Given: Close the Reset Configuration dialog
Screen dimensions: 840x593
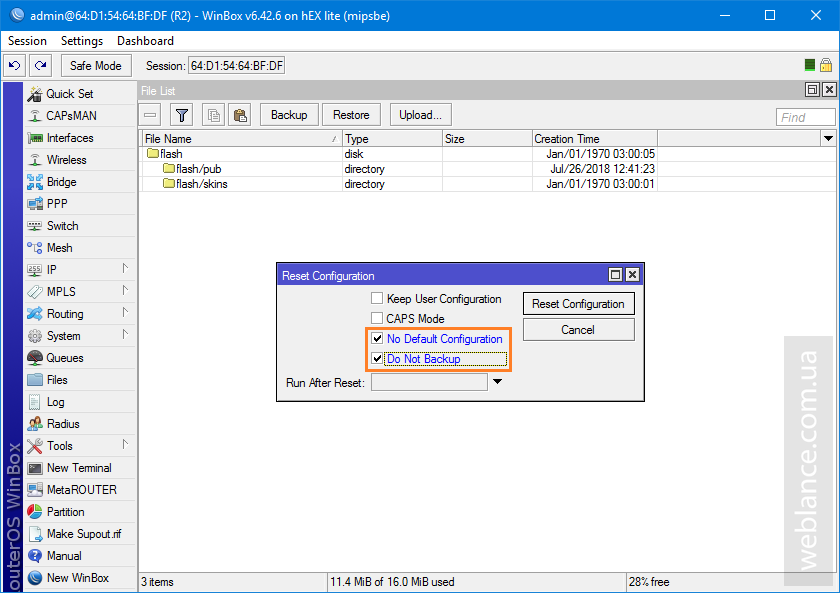Looking at the screenshot, I should pos(632,275).
